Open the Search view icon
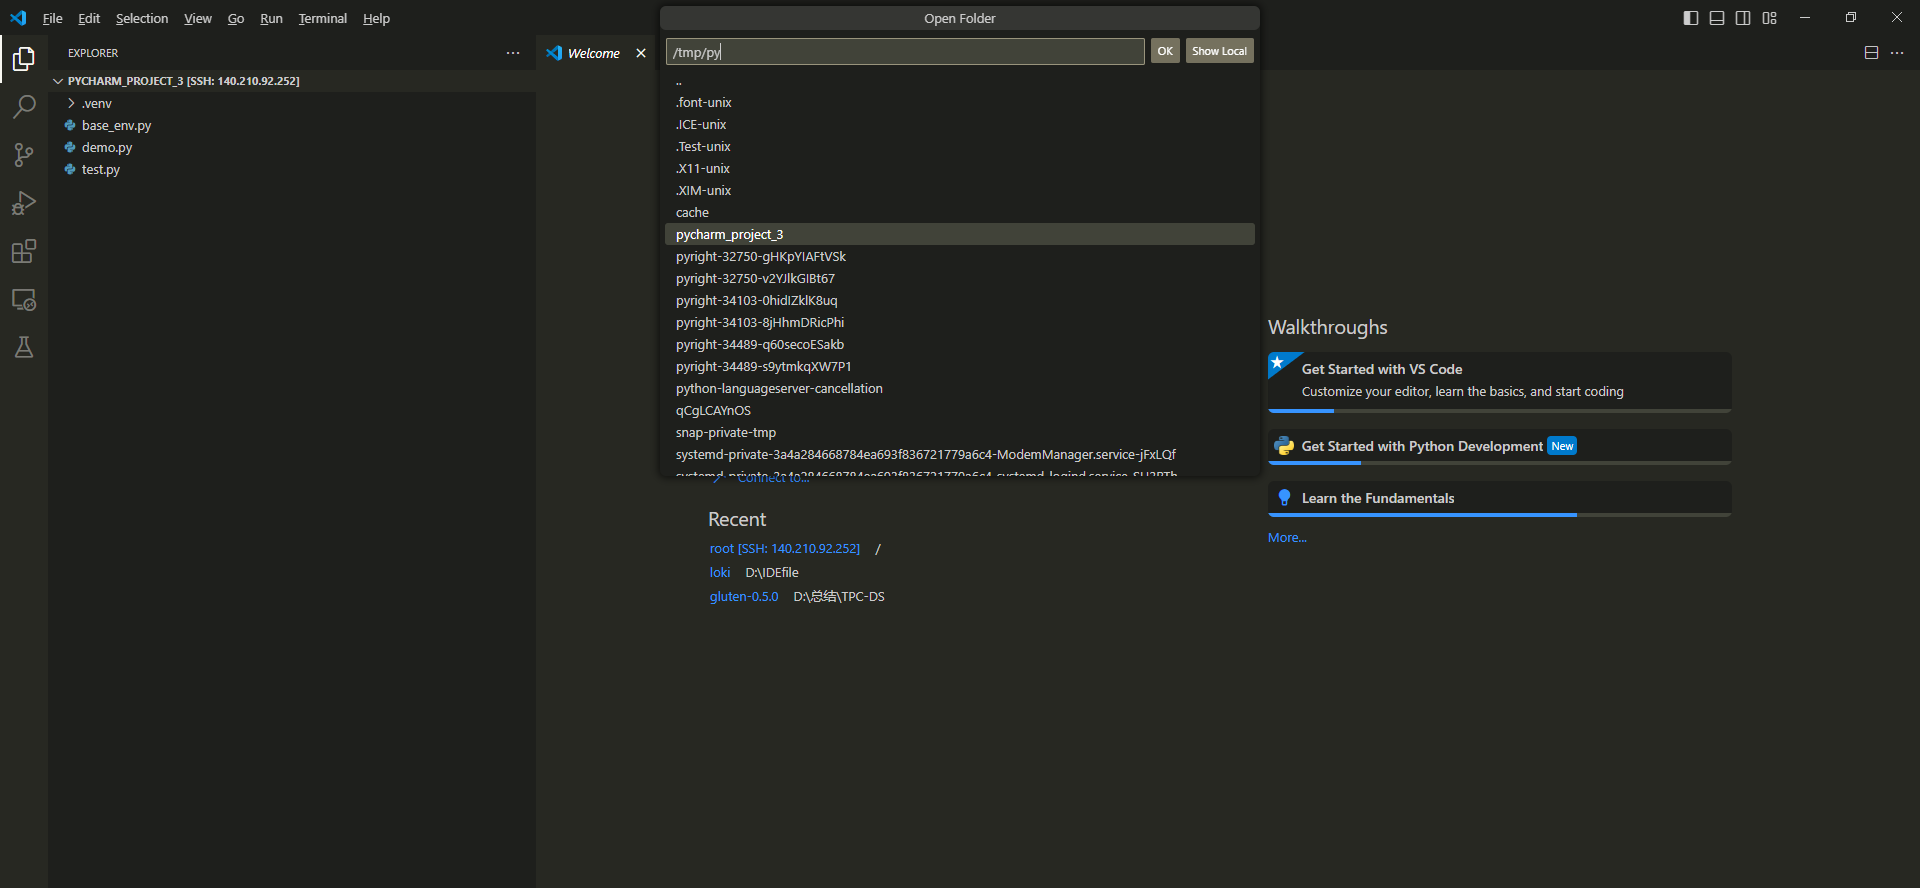Image resolution: width=1920 pixels, height=888 pixels. (x=24, y=107)
